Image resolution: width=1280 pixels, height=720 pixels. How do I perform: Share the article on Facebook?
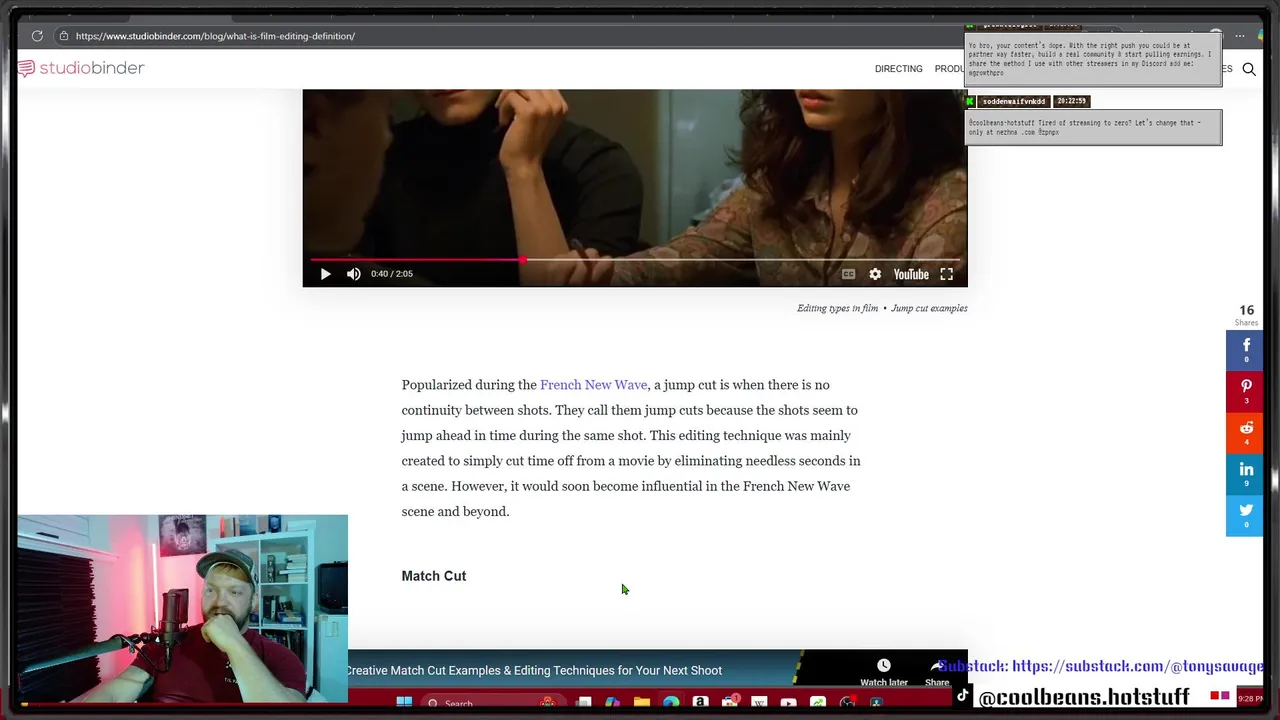coord(1245,350)
